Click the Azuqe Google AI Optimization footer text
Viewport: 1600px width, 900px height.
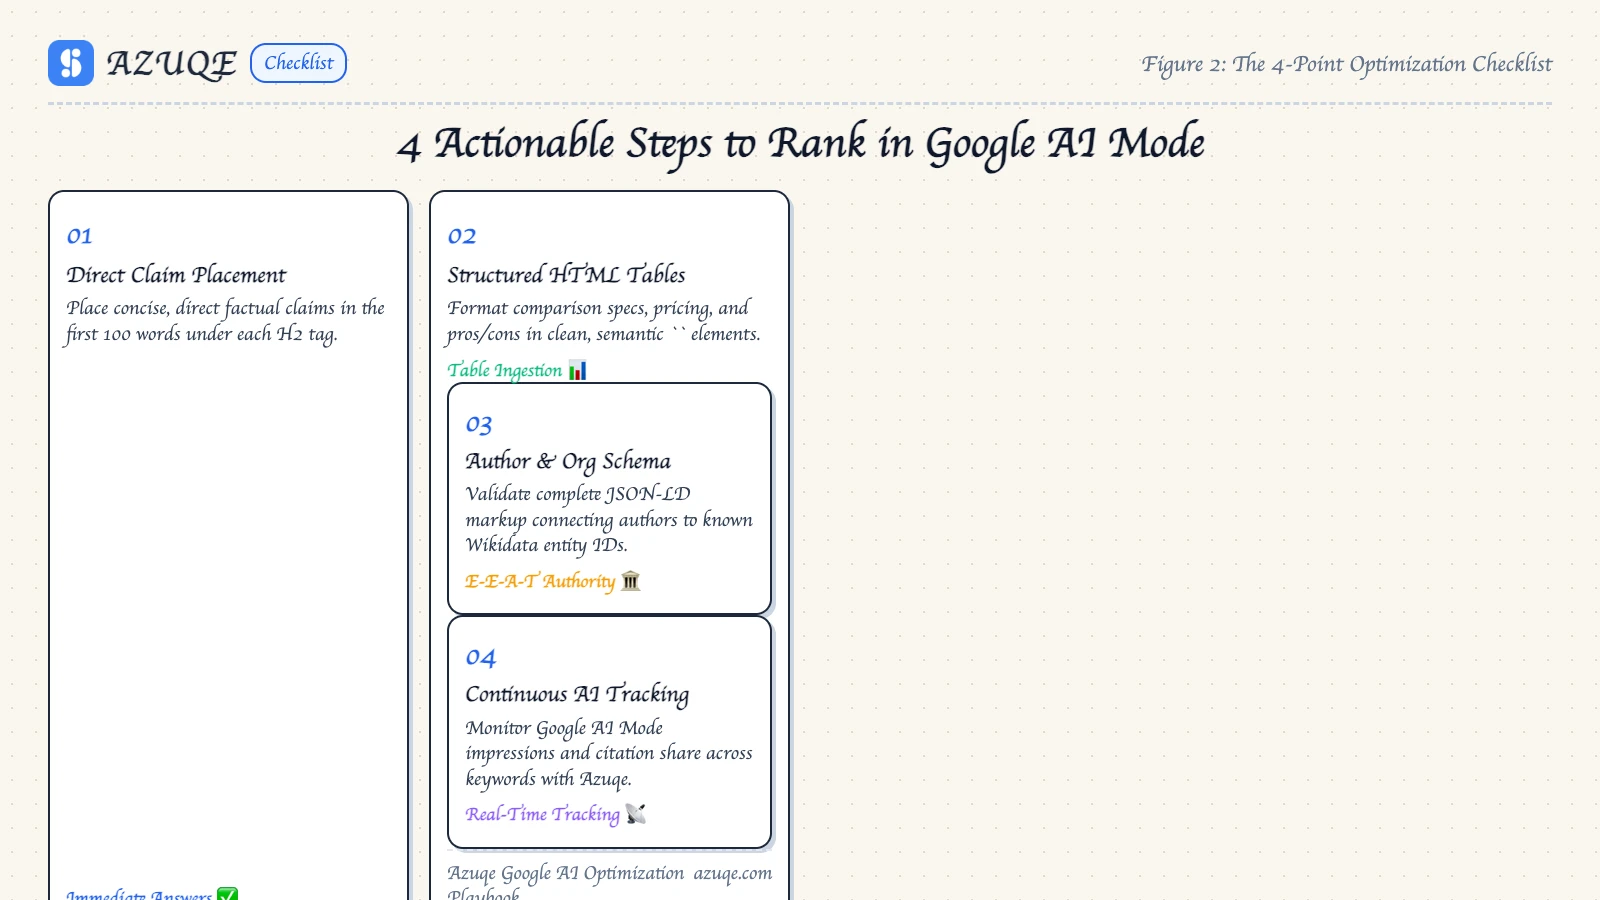566,881
